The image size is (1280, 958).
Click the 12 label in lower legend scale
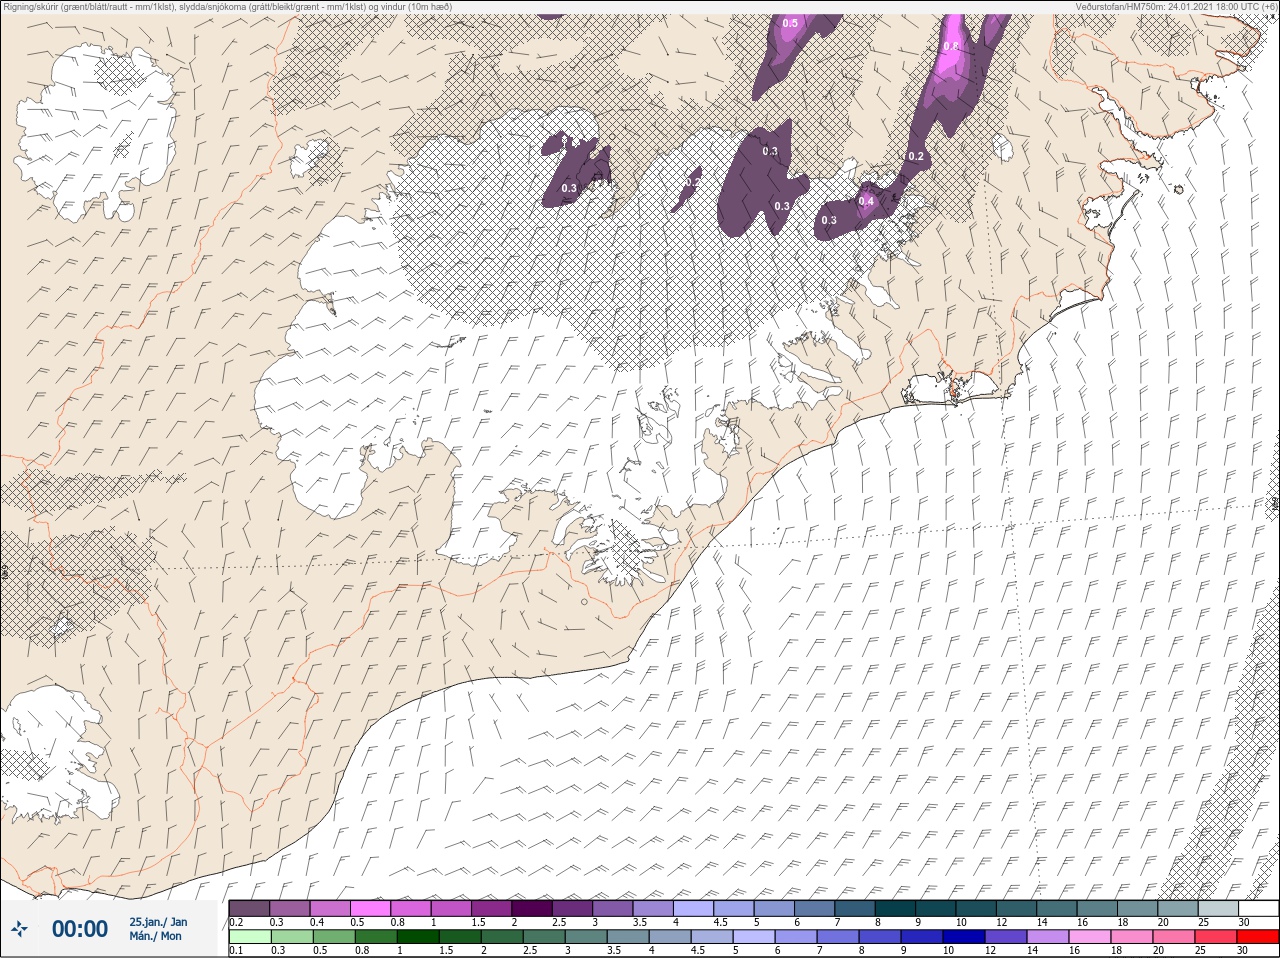(992, 951)
